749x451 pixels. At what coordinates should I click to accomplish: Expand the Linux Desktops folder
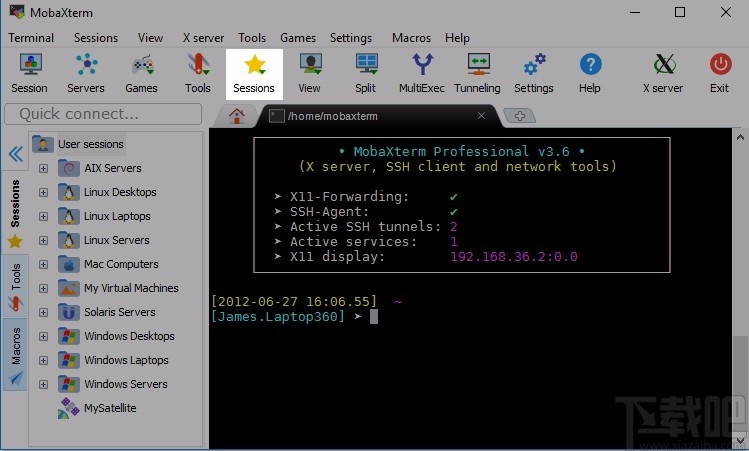43,193
